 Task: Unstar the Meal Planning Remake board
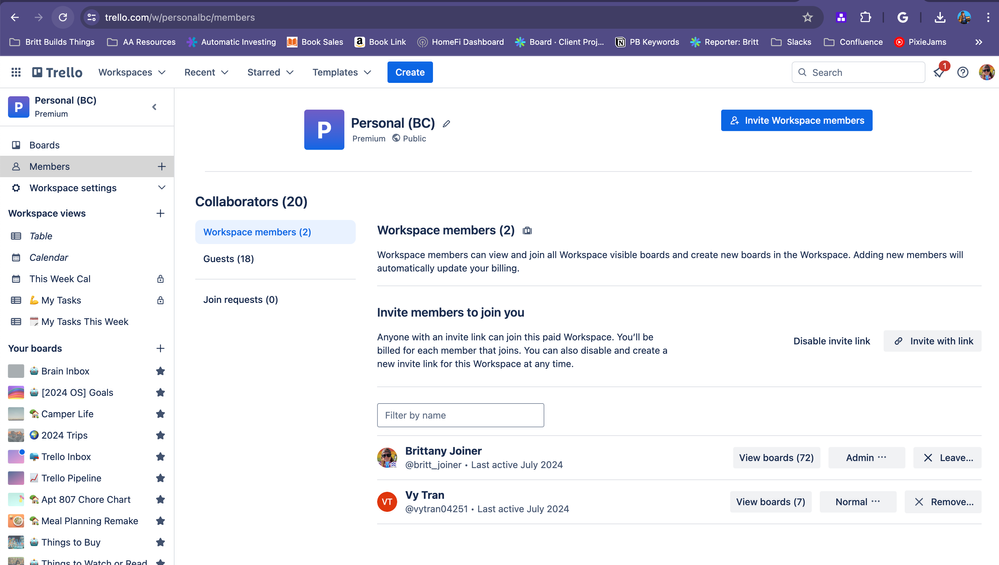(161, 521)
